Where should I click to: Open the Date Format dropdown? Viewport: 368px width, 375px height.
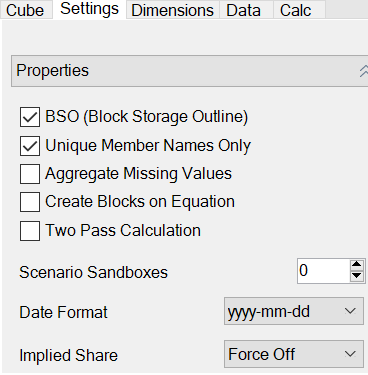click(x=294, y=311)
